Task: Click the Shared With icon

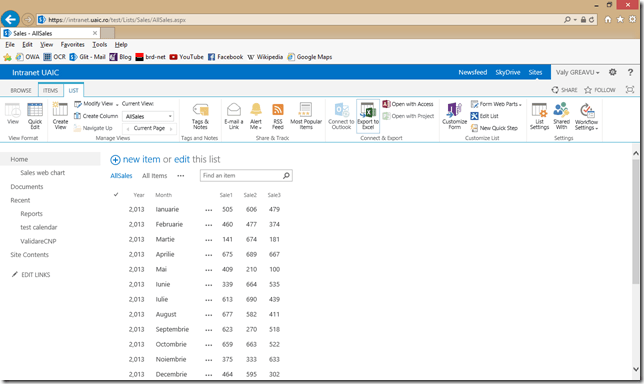Action: click(561, 116)
